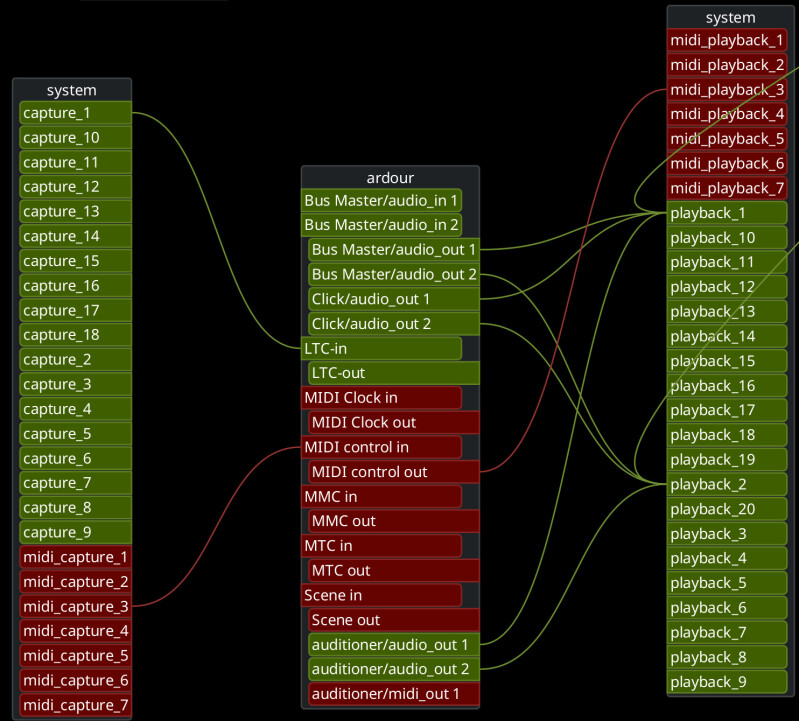Click the playback_1 port
799x721 pixels.
pyautogui.click(x=727, y=213)
